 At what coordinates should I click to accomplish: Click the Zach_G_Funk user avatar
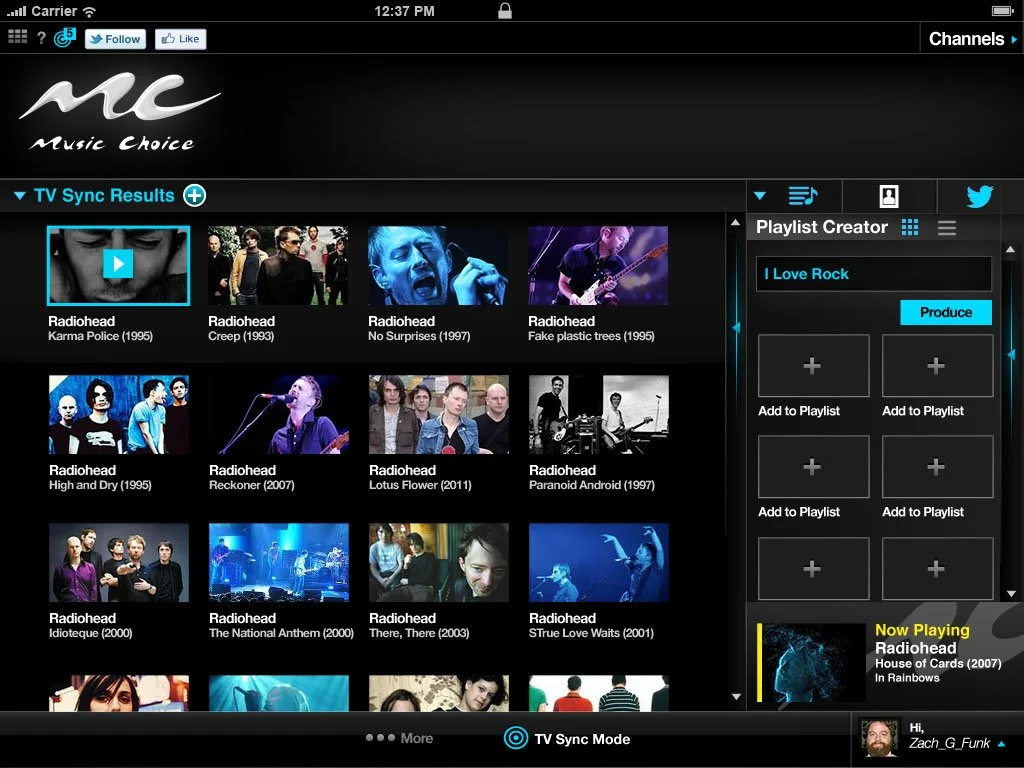coord(879,738)
